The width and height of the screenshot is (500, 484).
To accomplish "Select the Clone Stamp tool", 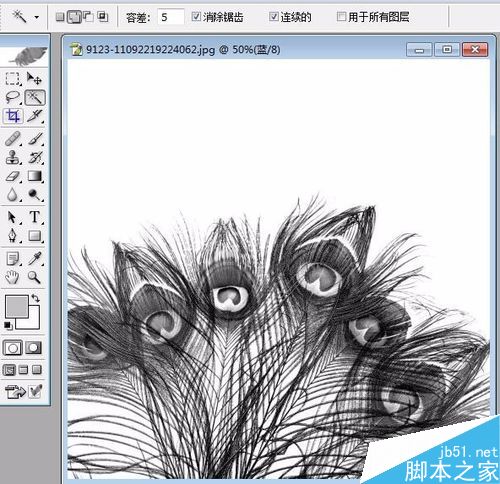I will pos(13,157).
